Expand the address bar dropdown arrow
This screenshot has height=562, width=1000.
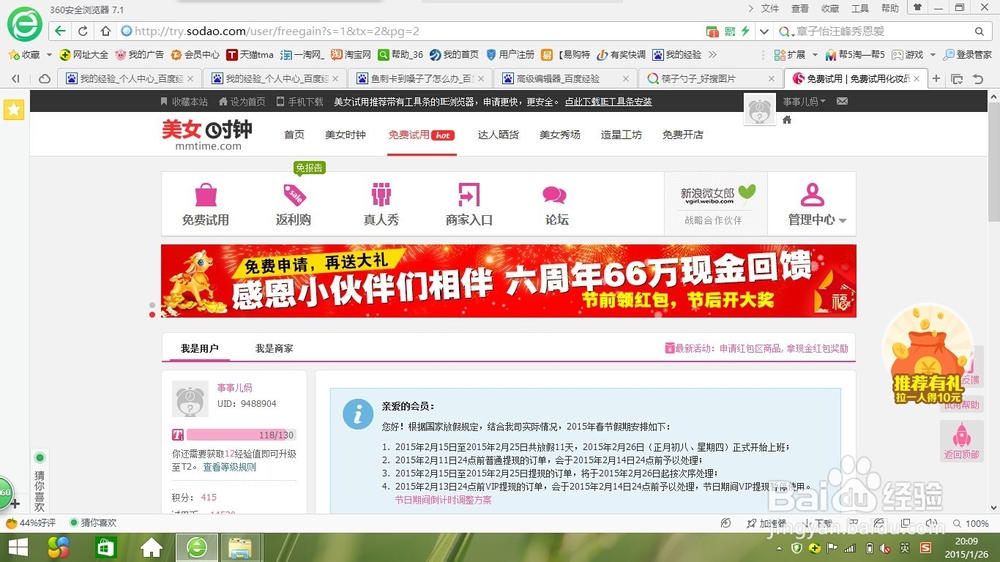click(763, 31)
